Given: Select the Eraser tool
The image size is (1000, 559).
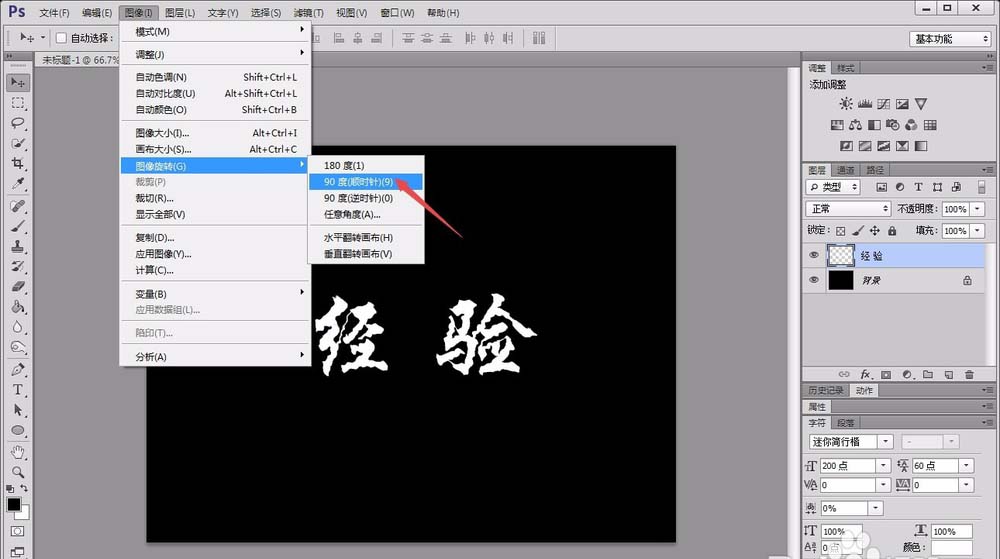Looking at the screenshot, I should (18, 287).
